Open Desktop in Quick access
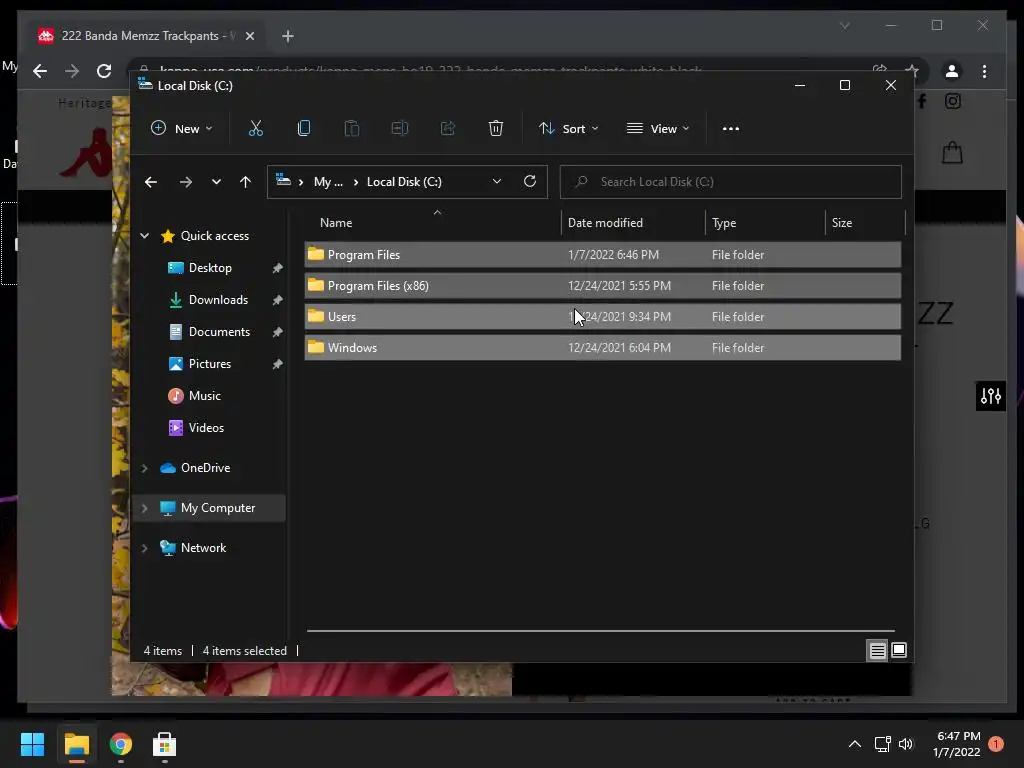Screen dimensions: 1024x768 coord(210,268)
